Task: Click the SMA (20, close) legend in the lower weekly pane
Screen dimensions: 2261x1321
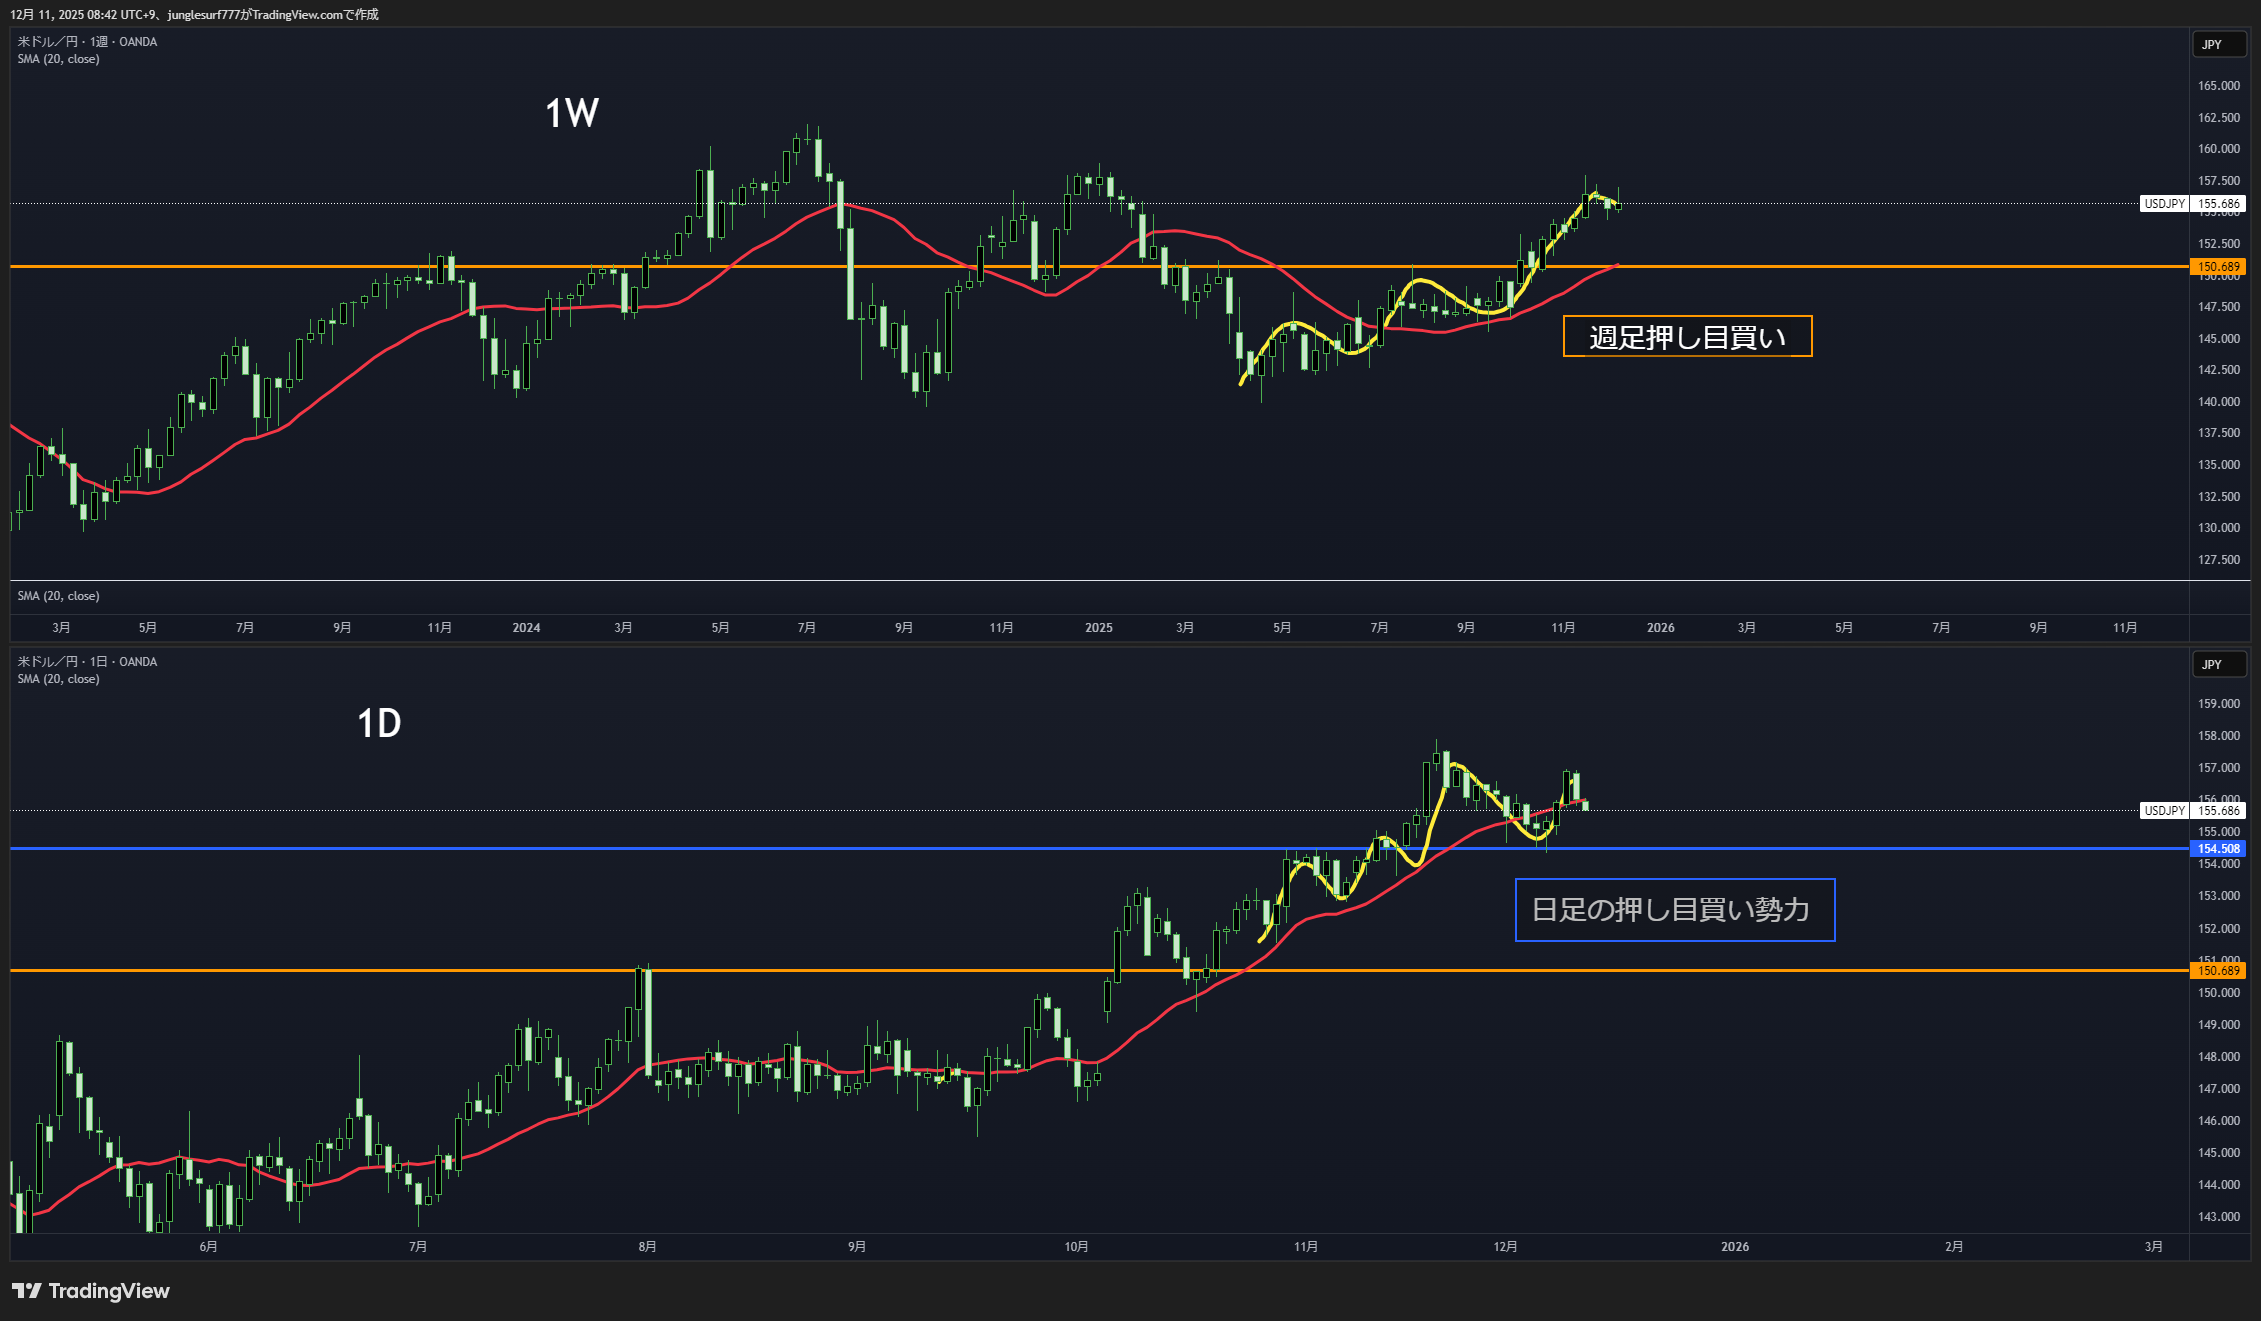Action: coord(58,596)
